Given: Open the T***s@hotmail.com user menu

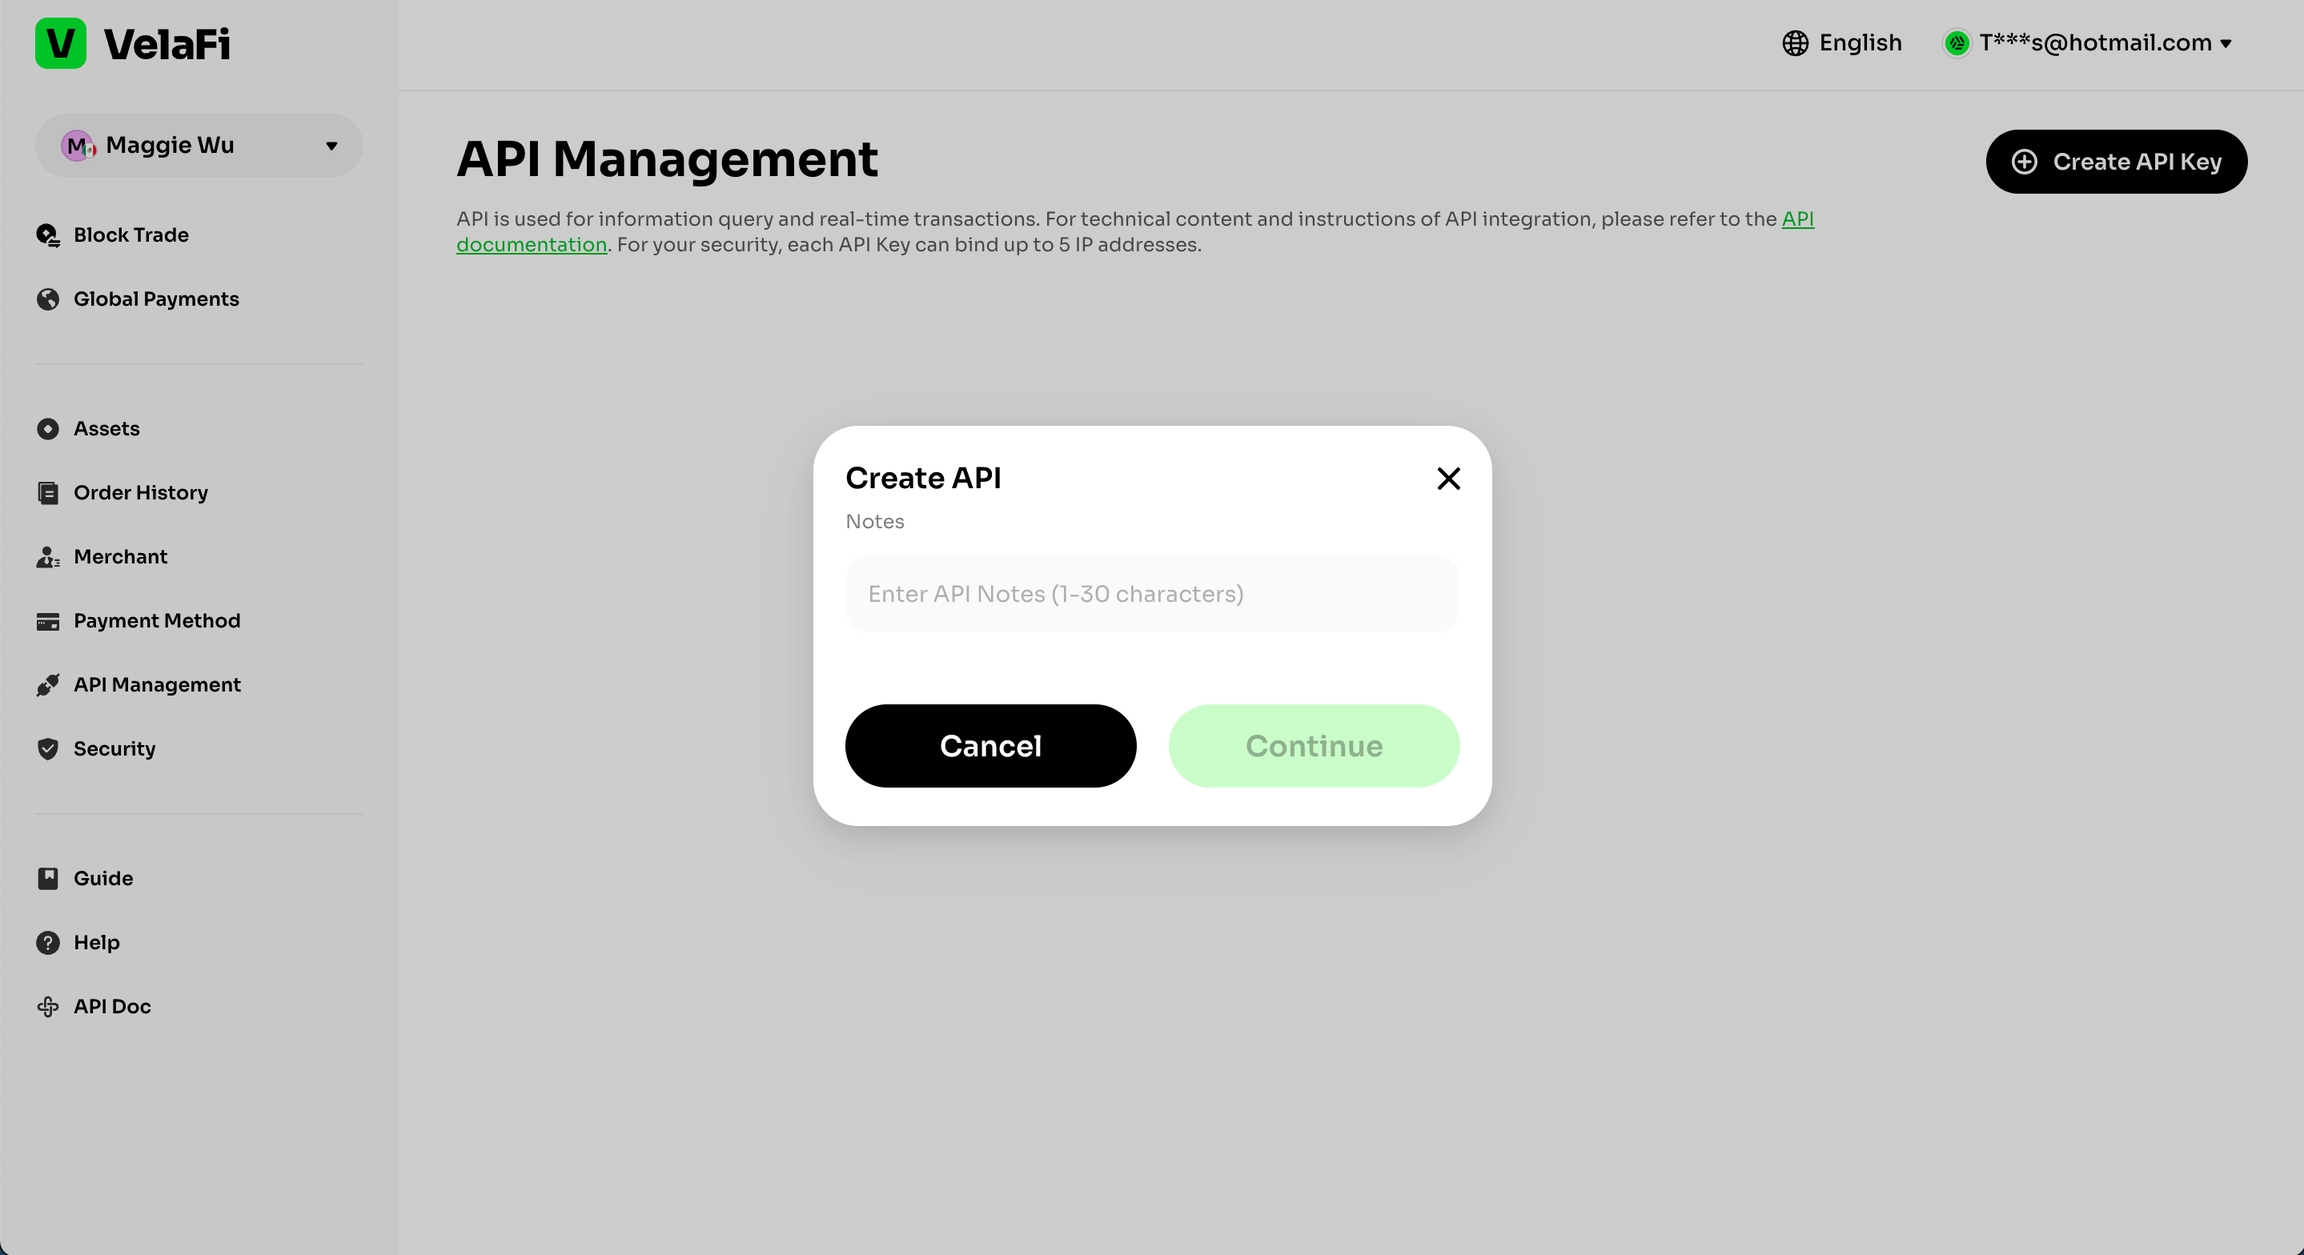Looking at the screenshot, I should tap(2094, 43).
